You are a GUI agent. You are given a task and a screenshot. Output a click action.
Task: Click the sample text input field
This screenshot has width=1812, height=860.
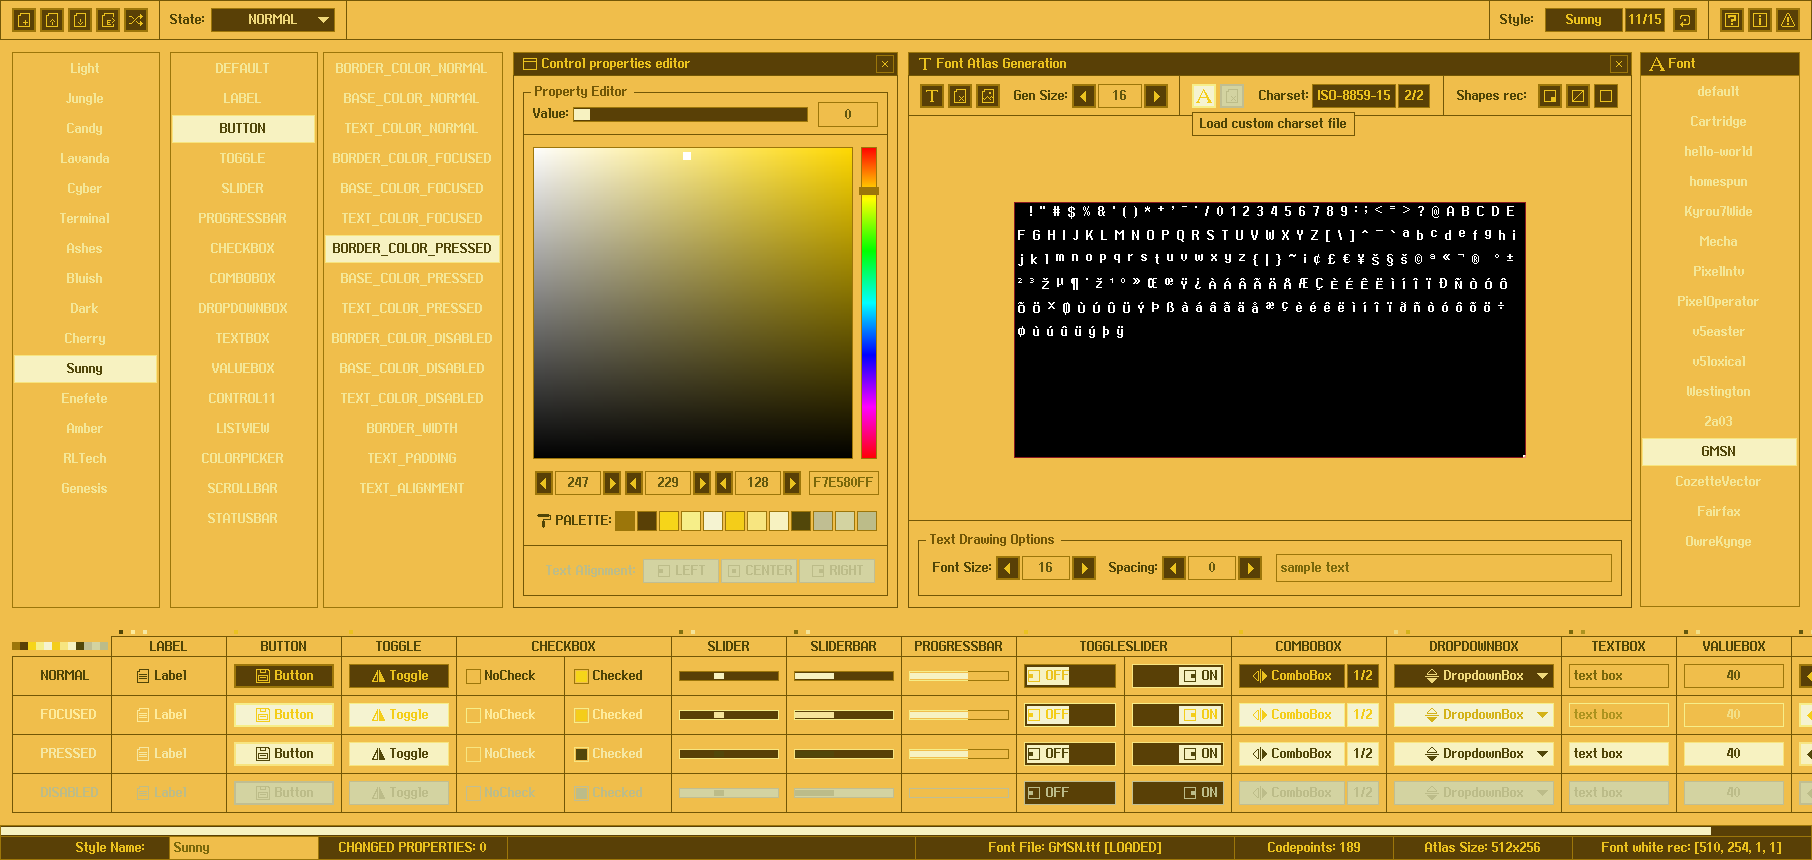tap(1442, 568)
